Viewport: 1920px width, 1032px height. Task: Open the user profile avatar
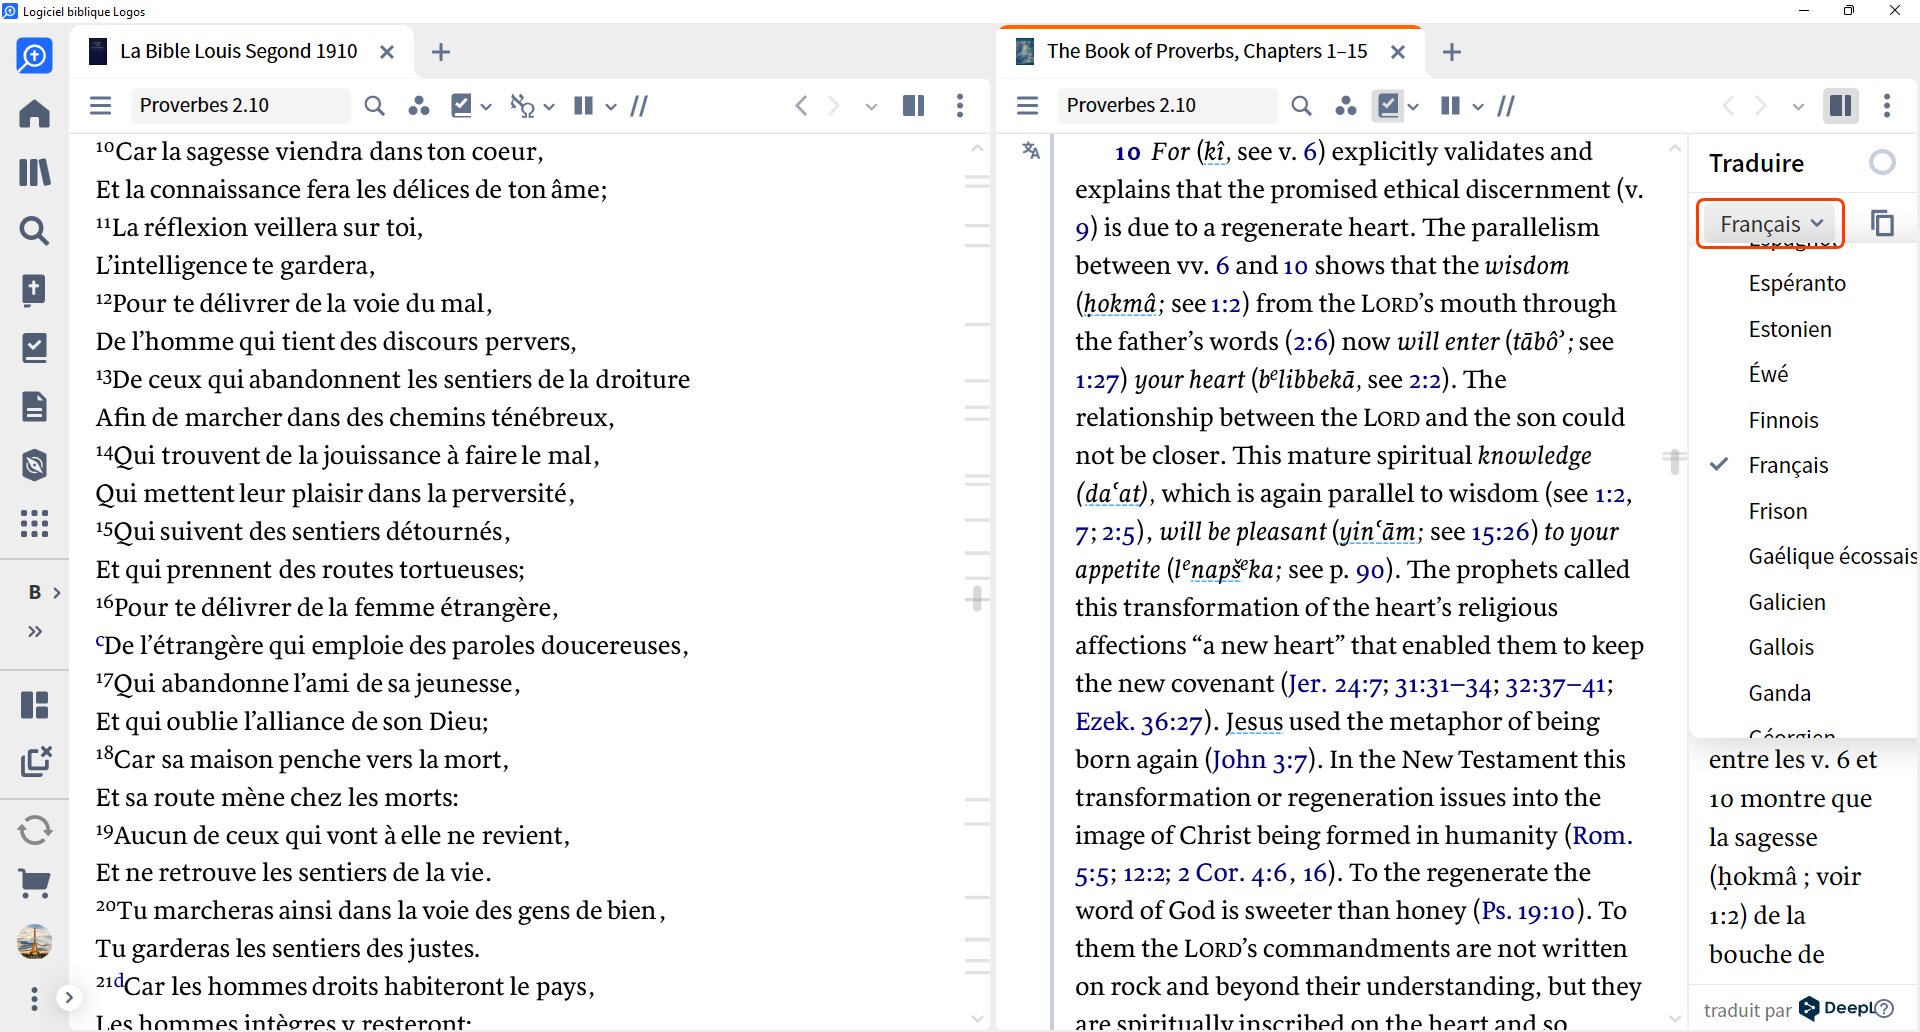pyautogui.click(x=34, y=941)
